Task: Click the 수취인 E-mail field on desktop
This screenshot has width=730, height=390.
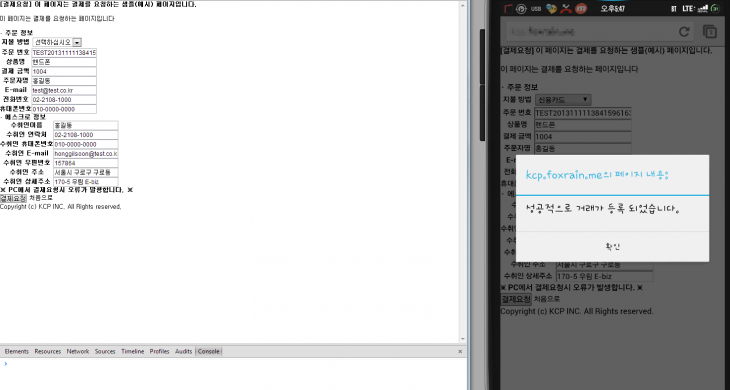Action: [86, 154]
